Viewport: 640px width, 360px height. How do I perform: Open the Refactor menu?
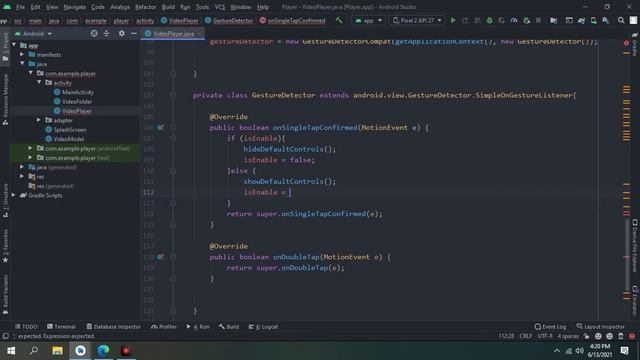pos(146,7)
